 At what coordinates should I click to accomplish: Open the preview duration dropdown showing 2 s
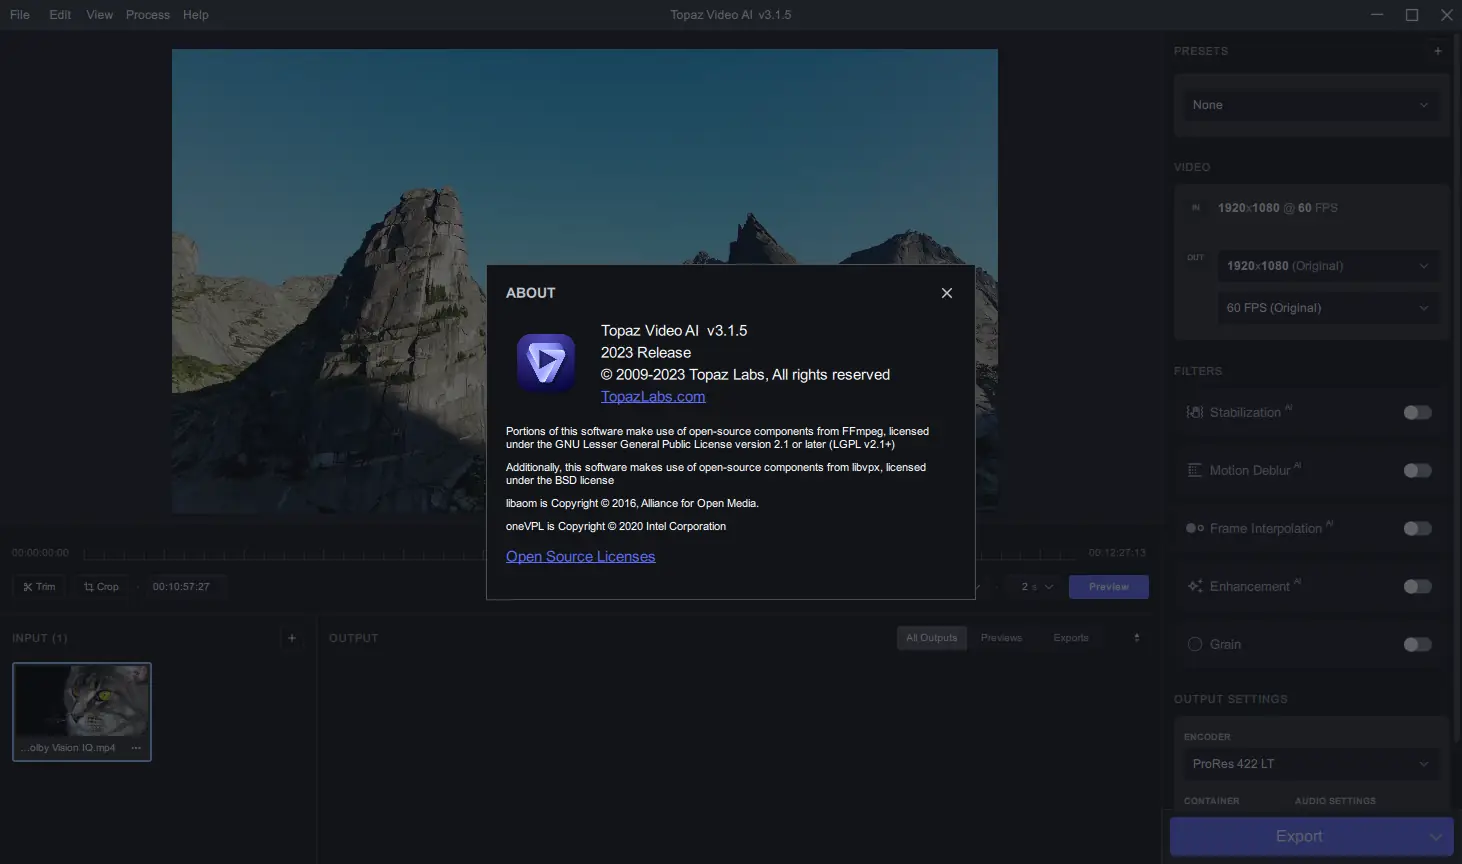(1037, 587)
